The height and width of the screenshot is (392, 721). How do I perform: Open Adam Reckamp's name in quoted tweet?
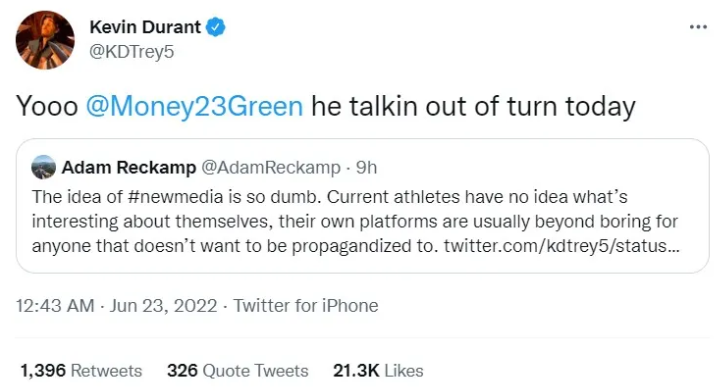tap(129, 168)
